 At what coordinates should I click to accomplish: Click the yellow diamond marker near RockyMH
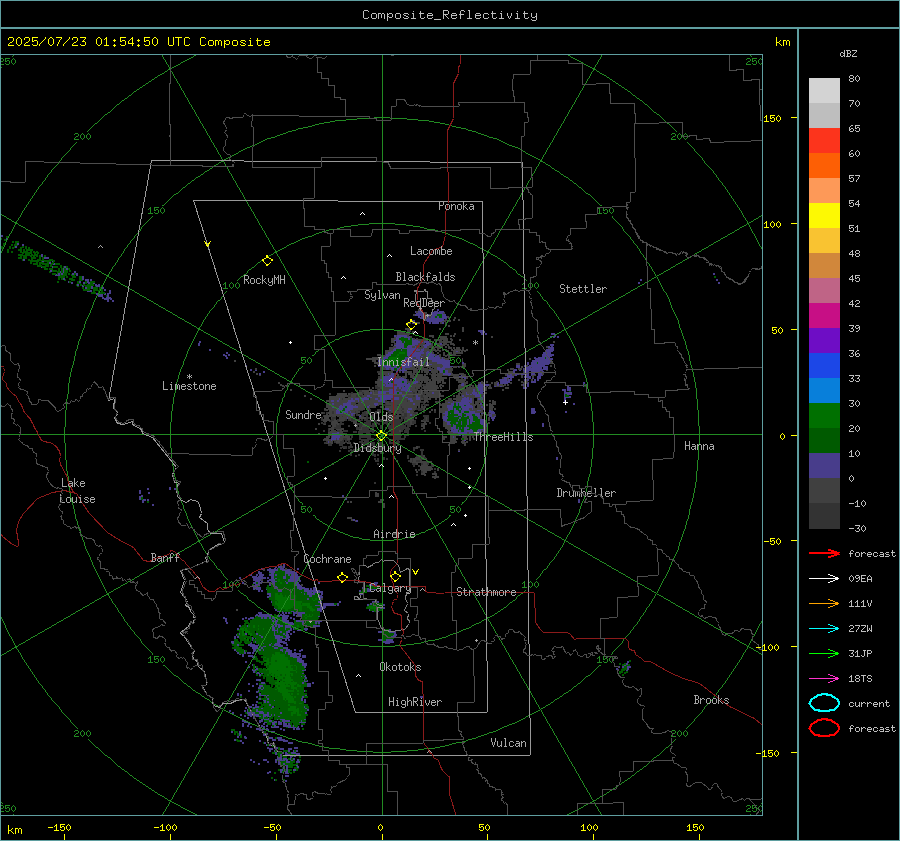point(267,261)
